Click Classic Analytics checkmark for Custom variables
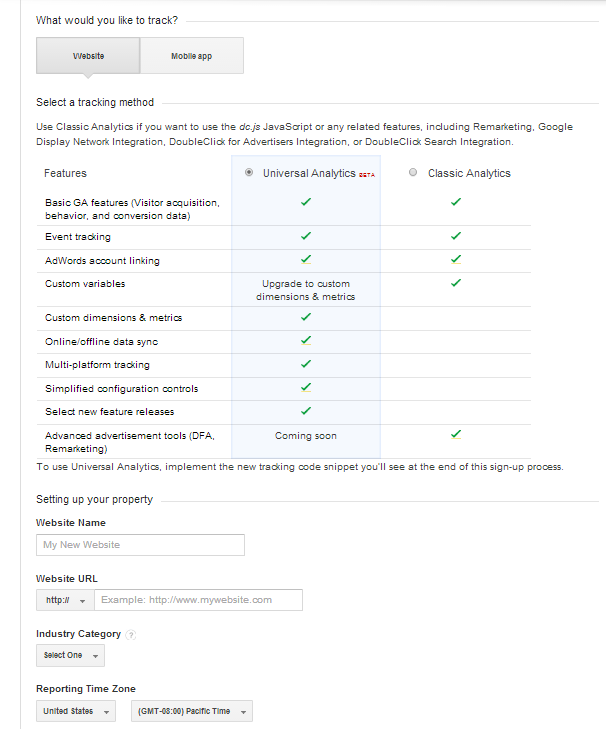Image resolution: width=606 pixels, height=729 pixels. 455,284
